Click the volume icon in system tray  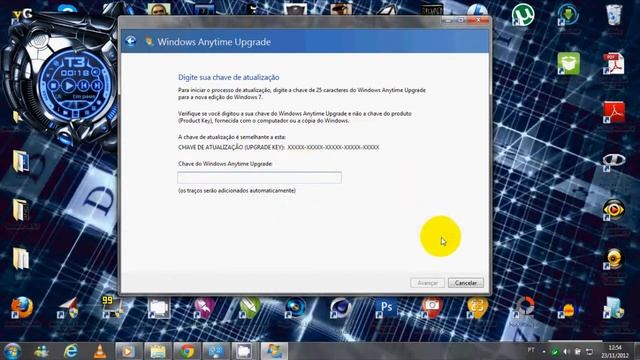coord(566,351)
